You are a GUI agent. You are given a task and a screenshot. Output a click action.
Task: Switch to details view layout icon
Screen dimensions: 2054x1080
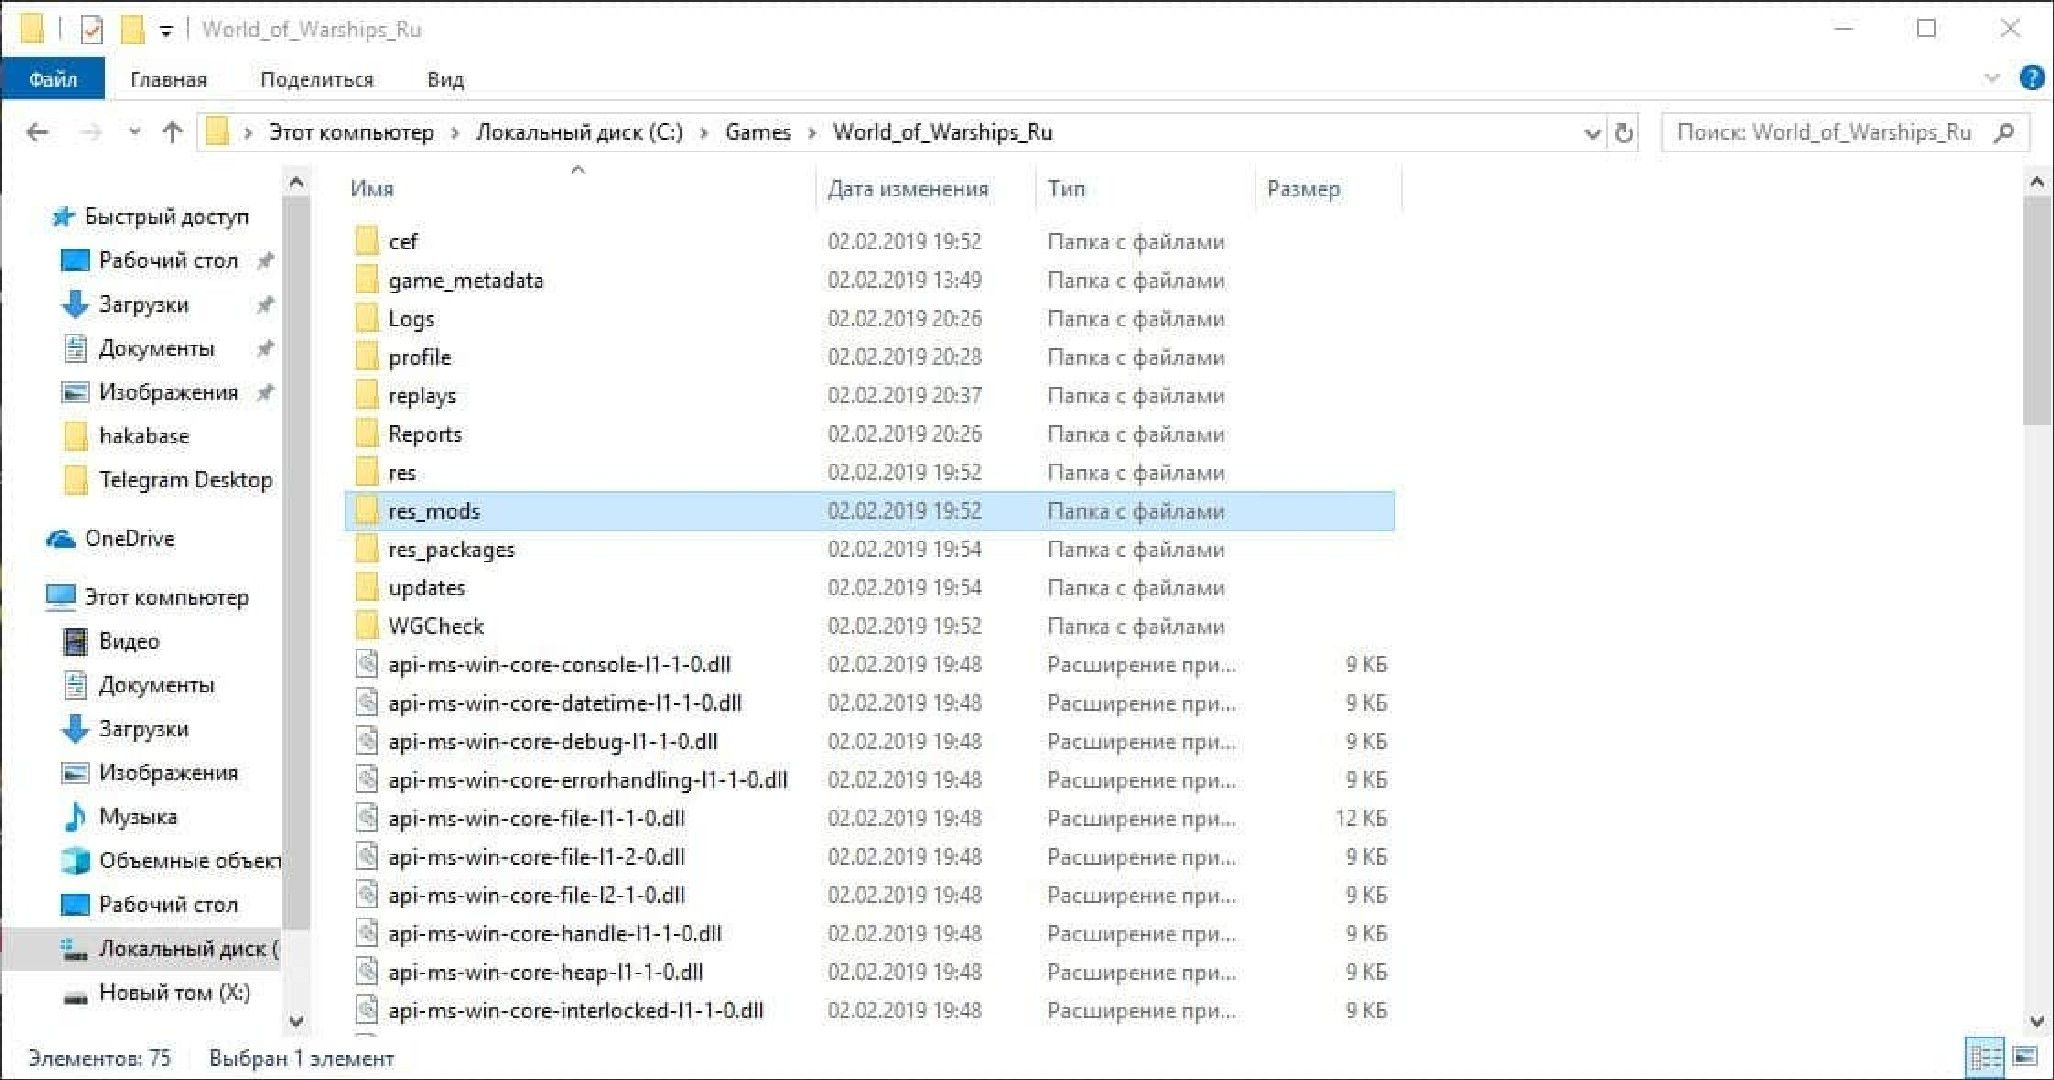pyautogui.click(x=1985, y=1057)
